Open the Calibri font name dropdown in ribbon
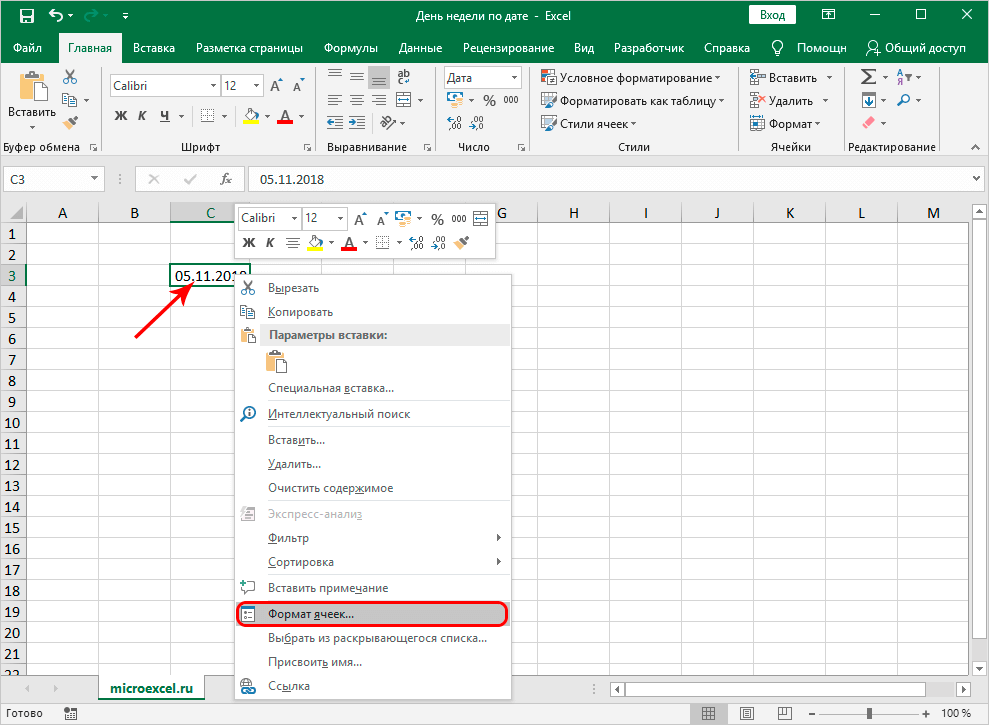Screen dimensions: 989x725 pos(212,86)
